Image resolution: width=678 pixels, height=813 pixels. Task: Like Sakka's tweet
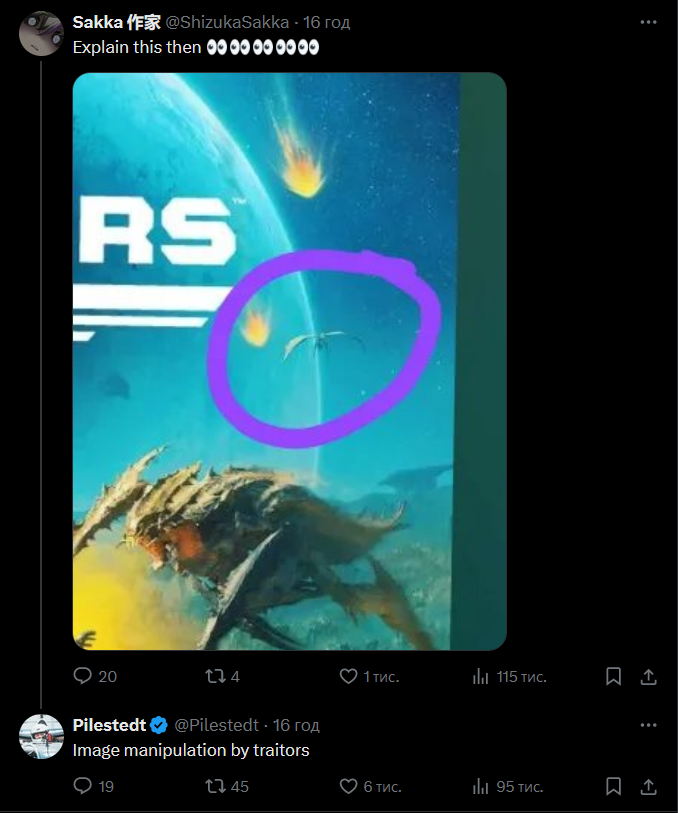pos(348,677)
